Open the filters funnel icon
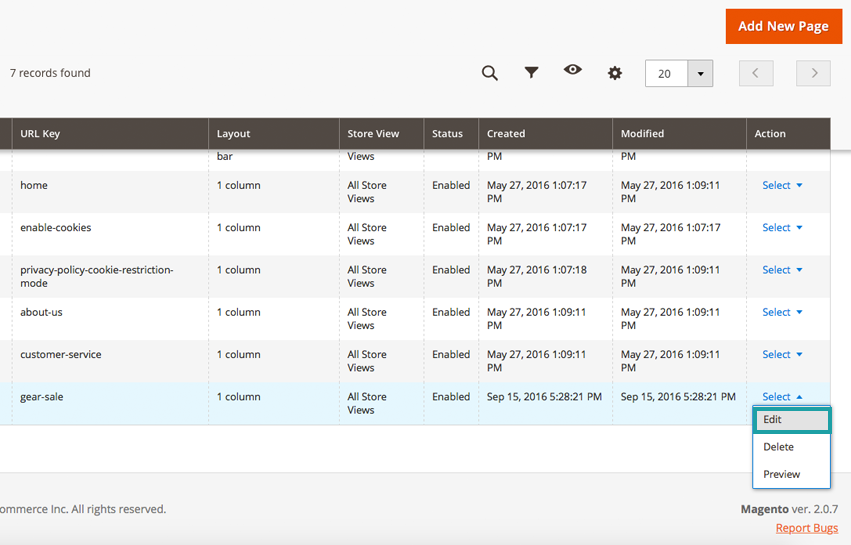851x545 pixels. (532, 73)
